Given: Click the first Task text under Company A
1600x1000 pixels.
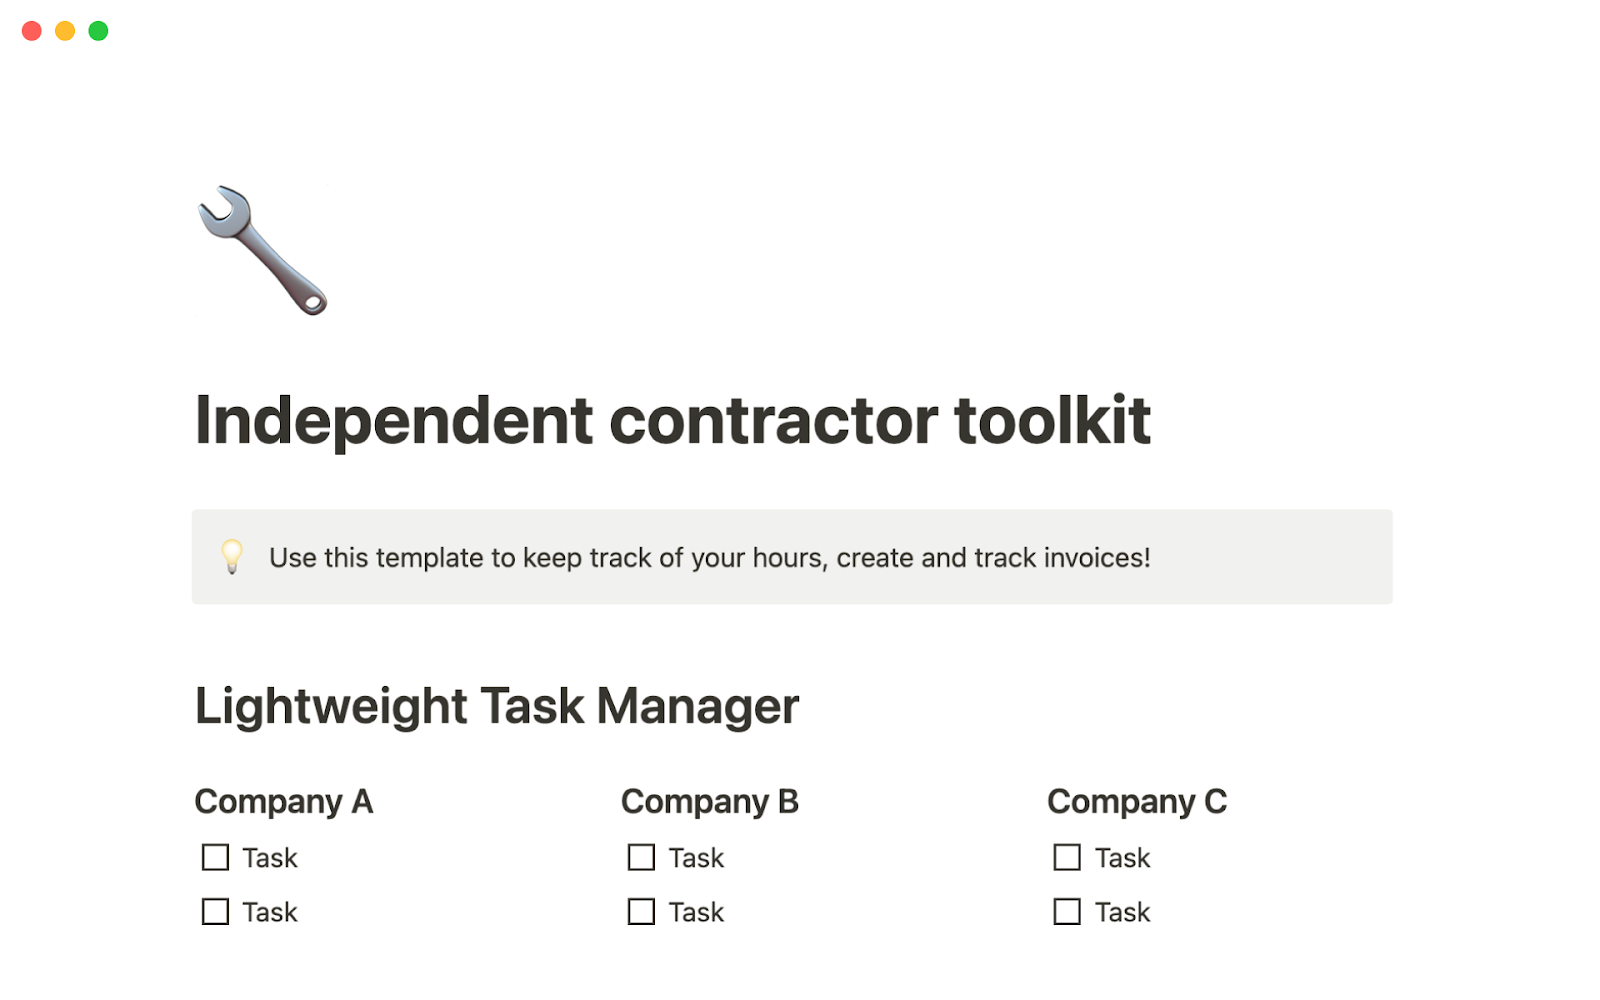Looking at the screenshot, I should pyautogui.click(x=270, y=858).
